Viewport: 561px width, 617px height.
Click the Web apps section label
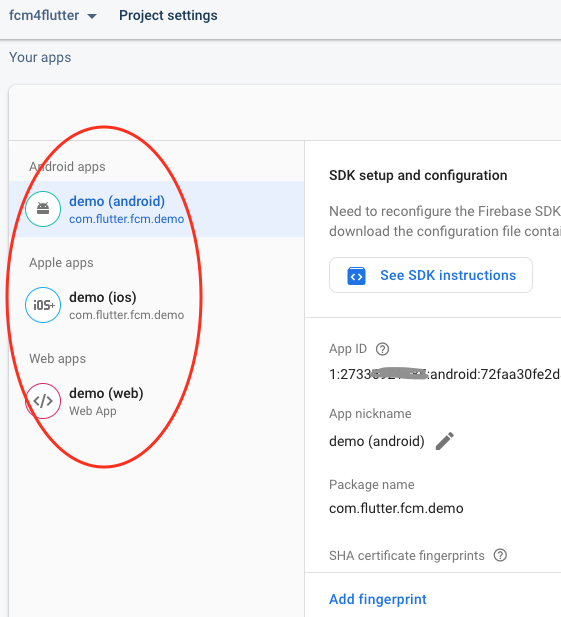click(57, 358)
